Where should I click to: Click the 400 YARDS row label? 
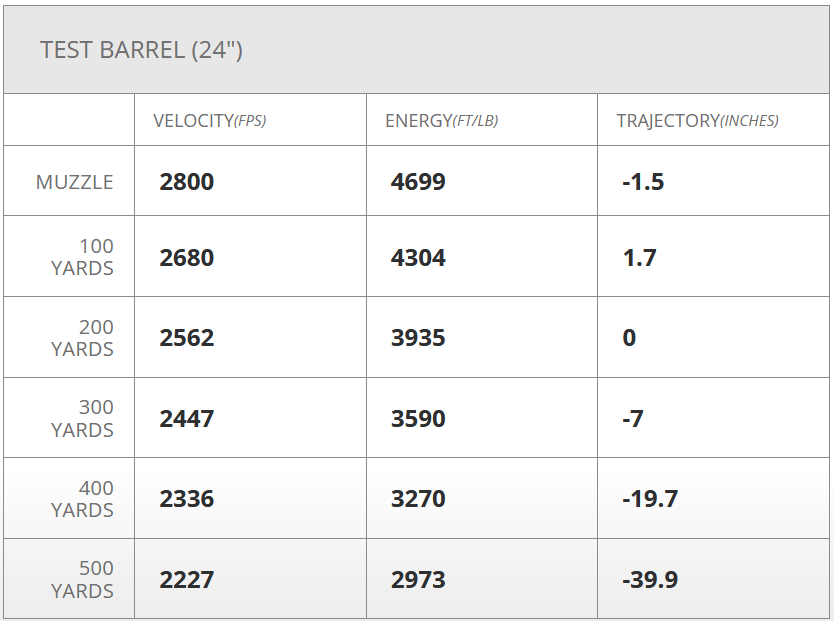point(83,499)
